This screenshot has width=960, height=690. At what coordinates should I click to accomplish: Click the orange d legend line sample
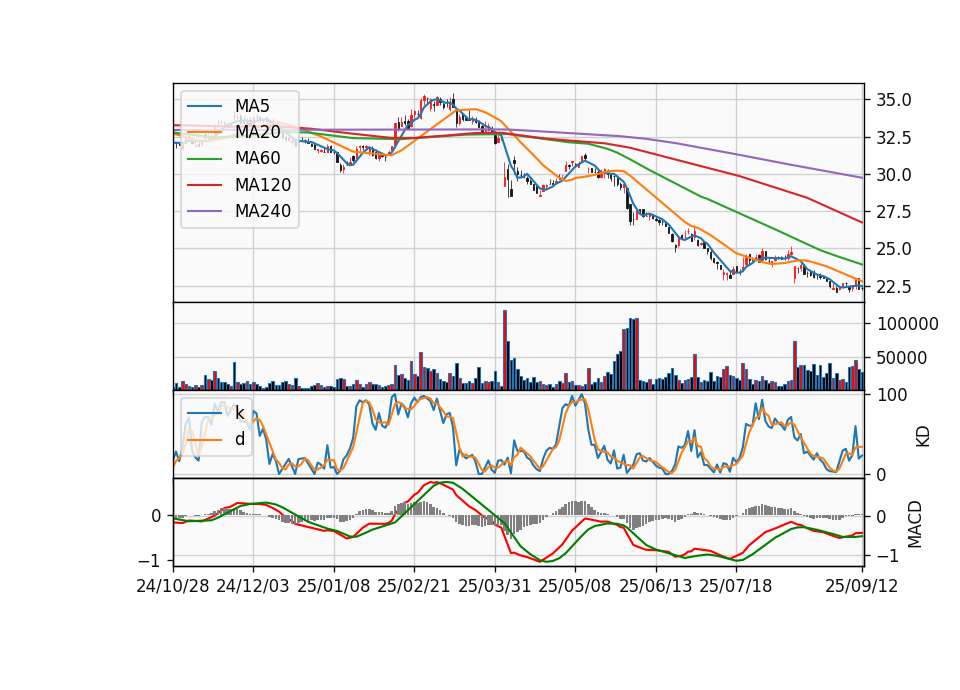(204, 440)
